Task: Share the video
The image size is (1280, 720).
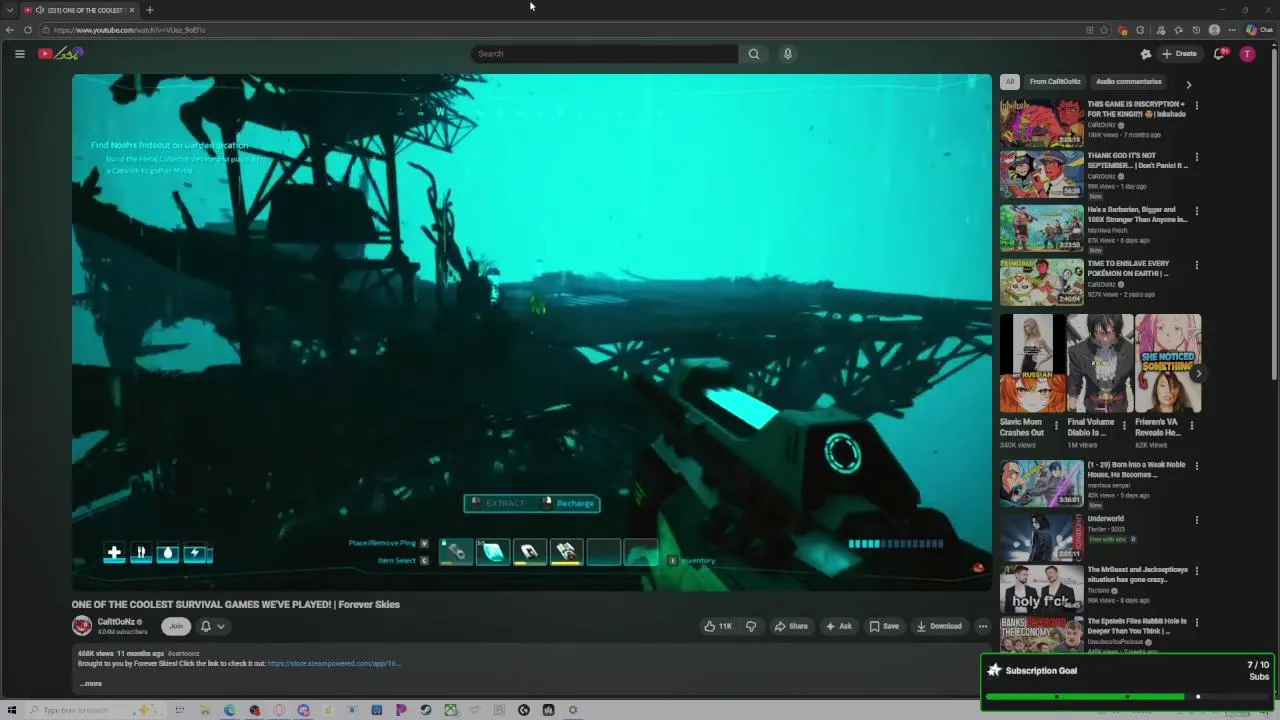Action: click(791, 626)
